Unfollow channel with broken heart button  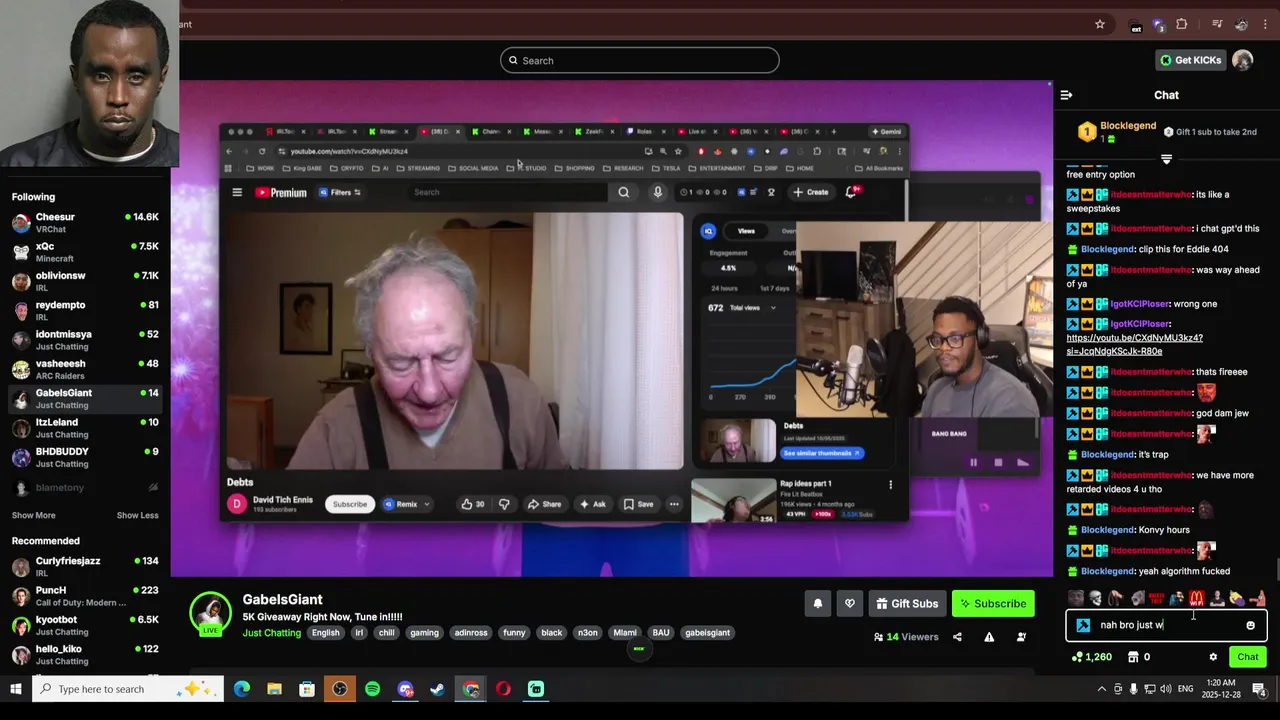click(850, 603)
